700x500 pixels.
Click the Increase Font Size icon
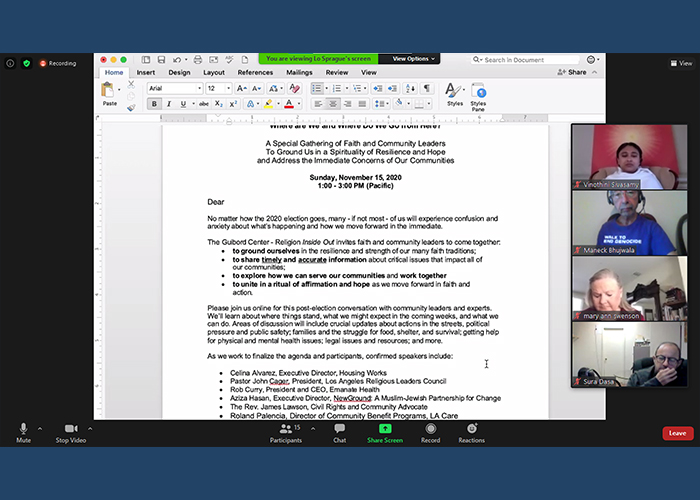242,88
